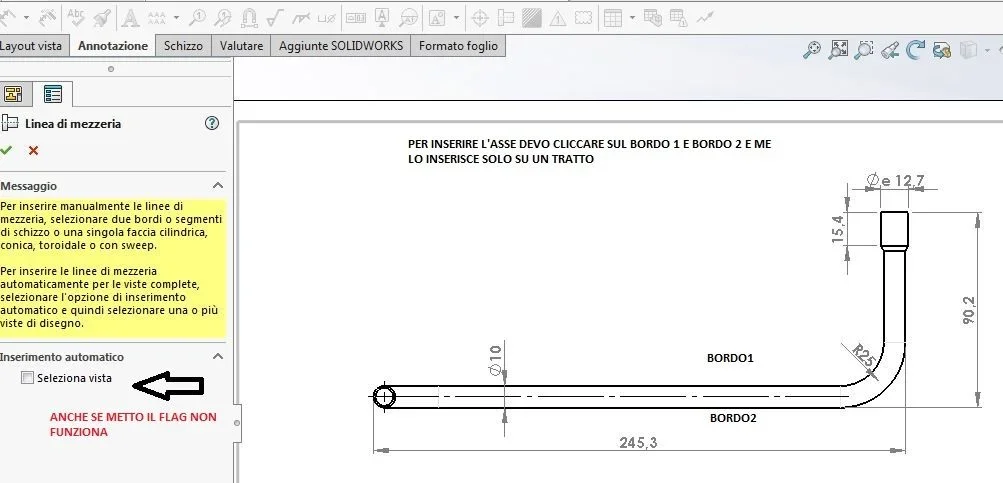Click the BORDO1 label
Image resolution: width=1003 pixels, height=483 pixels.
click(x=730, y=358)
